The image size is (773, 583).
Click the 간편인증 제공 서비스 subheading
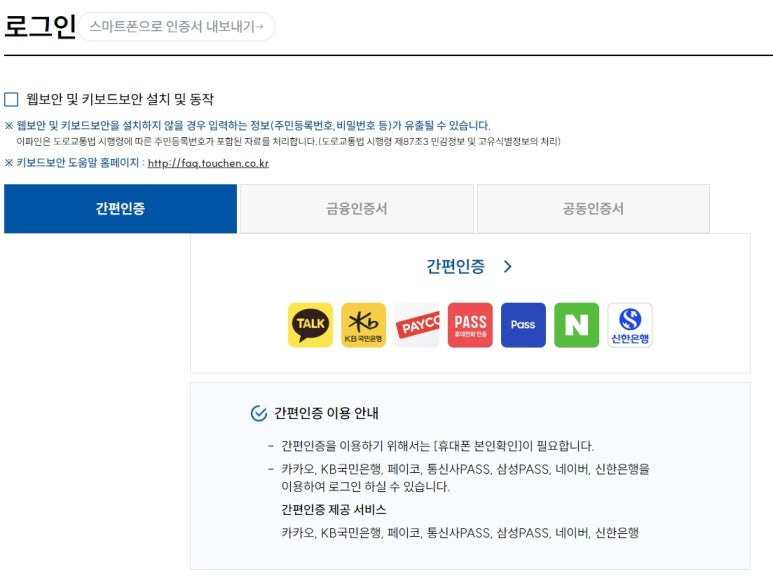(334, 510)
